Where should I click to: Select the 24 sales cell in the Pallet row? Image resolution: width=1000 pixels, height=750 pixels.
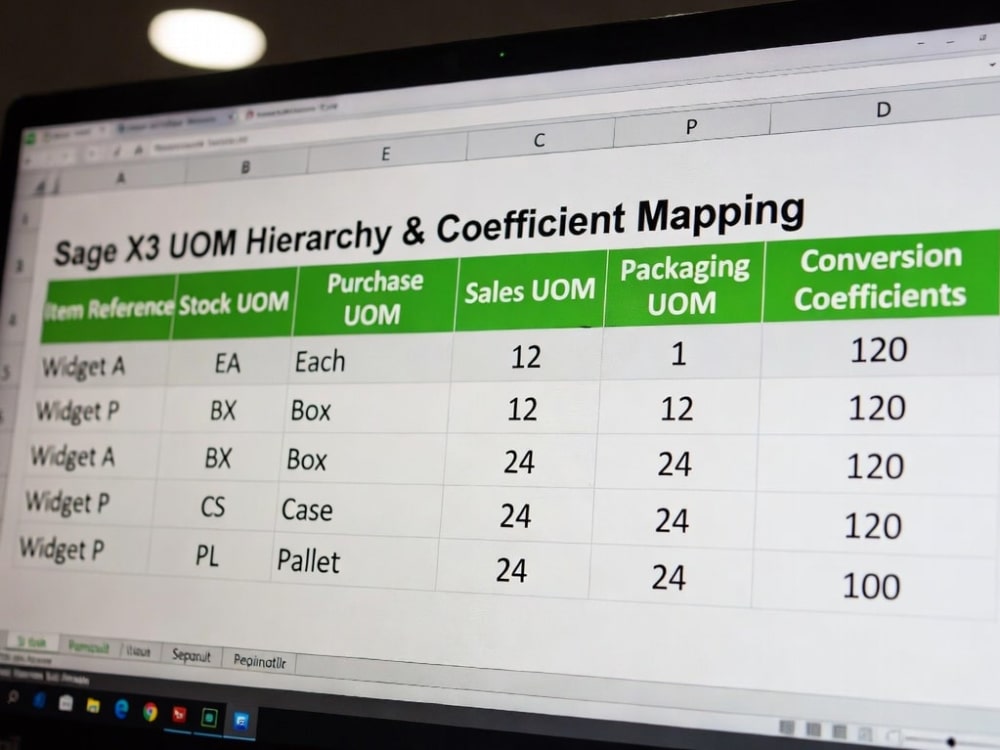point(511,570)
